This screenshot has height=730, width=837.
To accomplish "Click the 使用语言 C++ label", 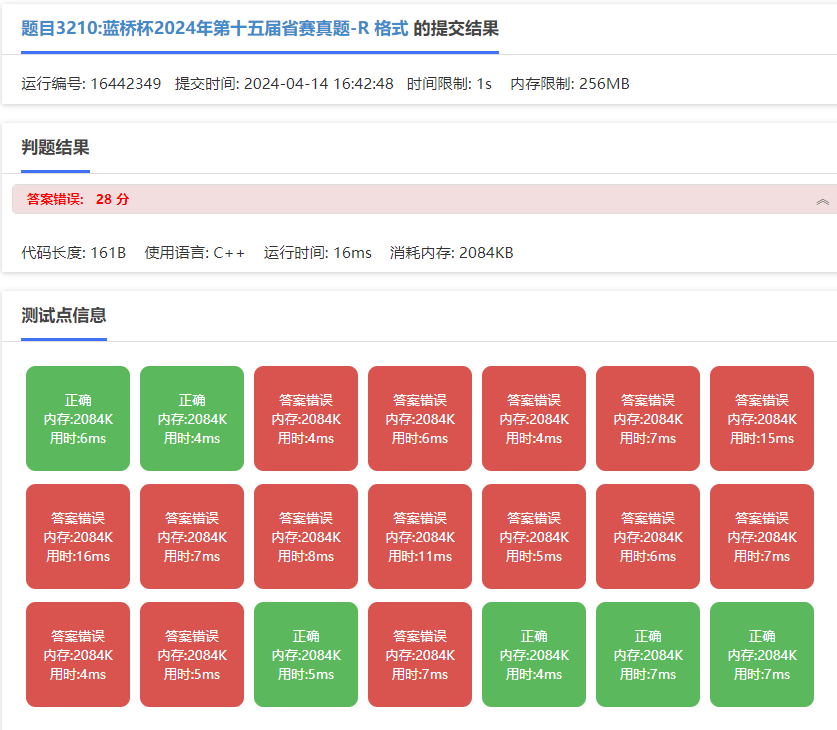I will click(195, 253).
